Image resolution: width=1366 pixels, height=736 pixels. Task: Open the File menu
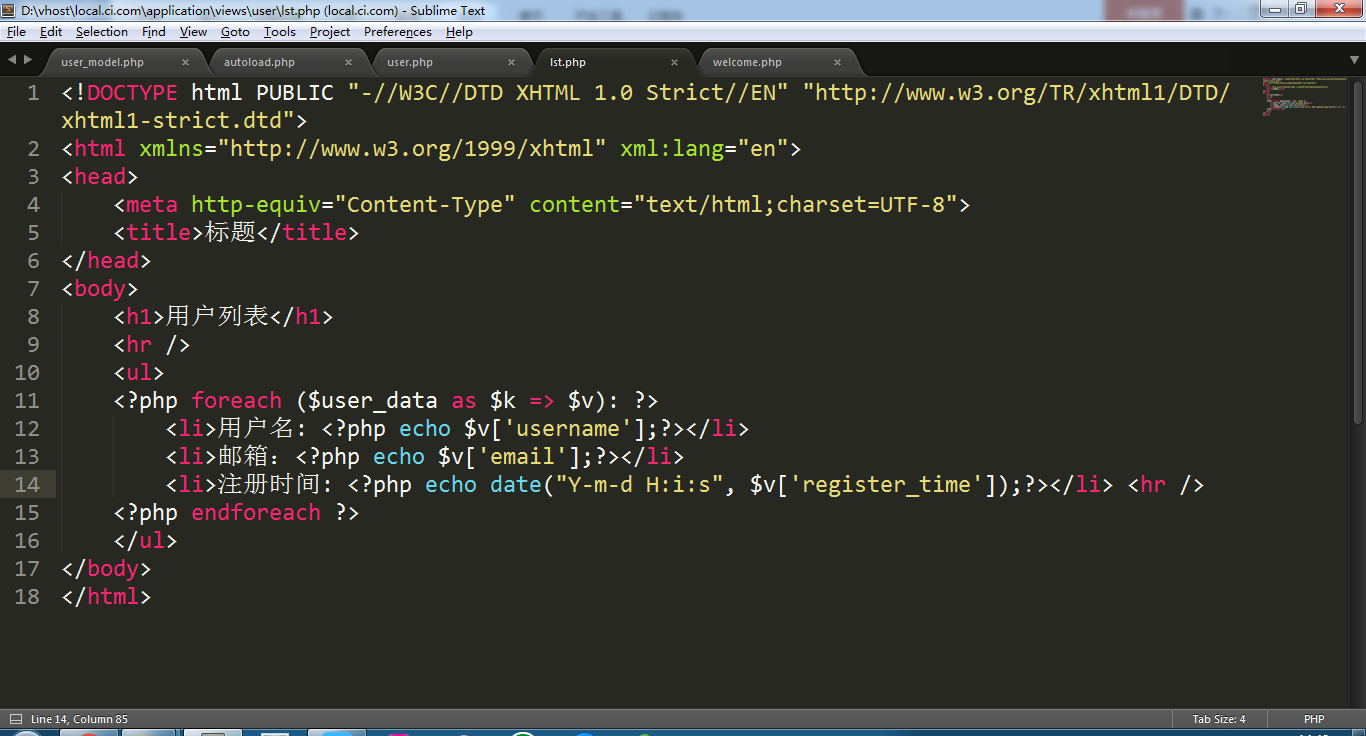(16, 32)
